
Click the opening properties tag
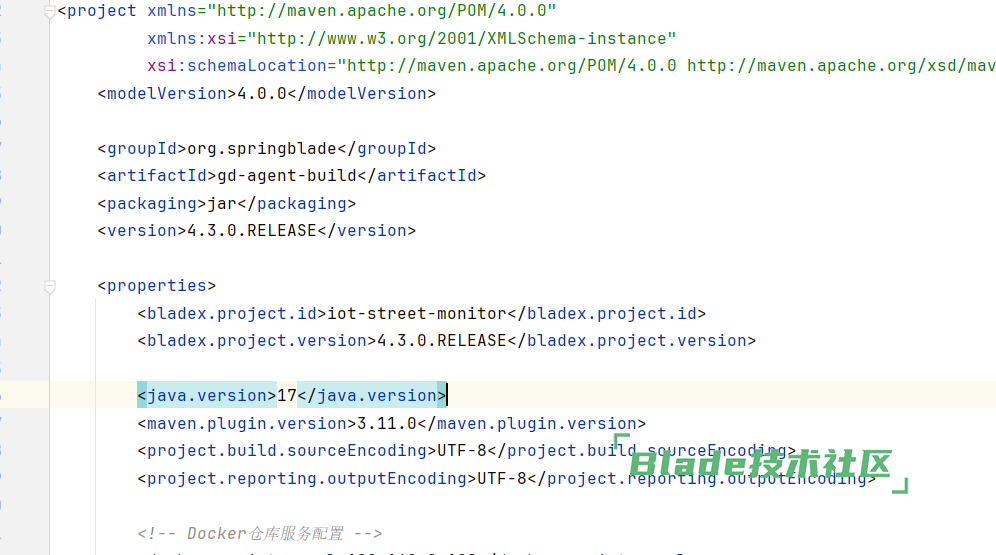click(157, 286)
